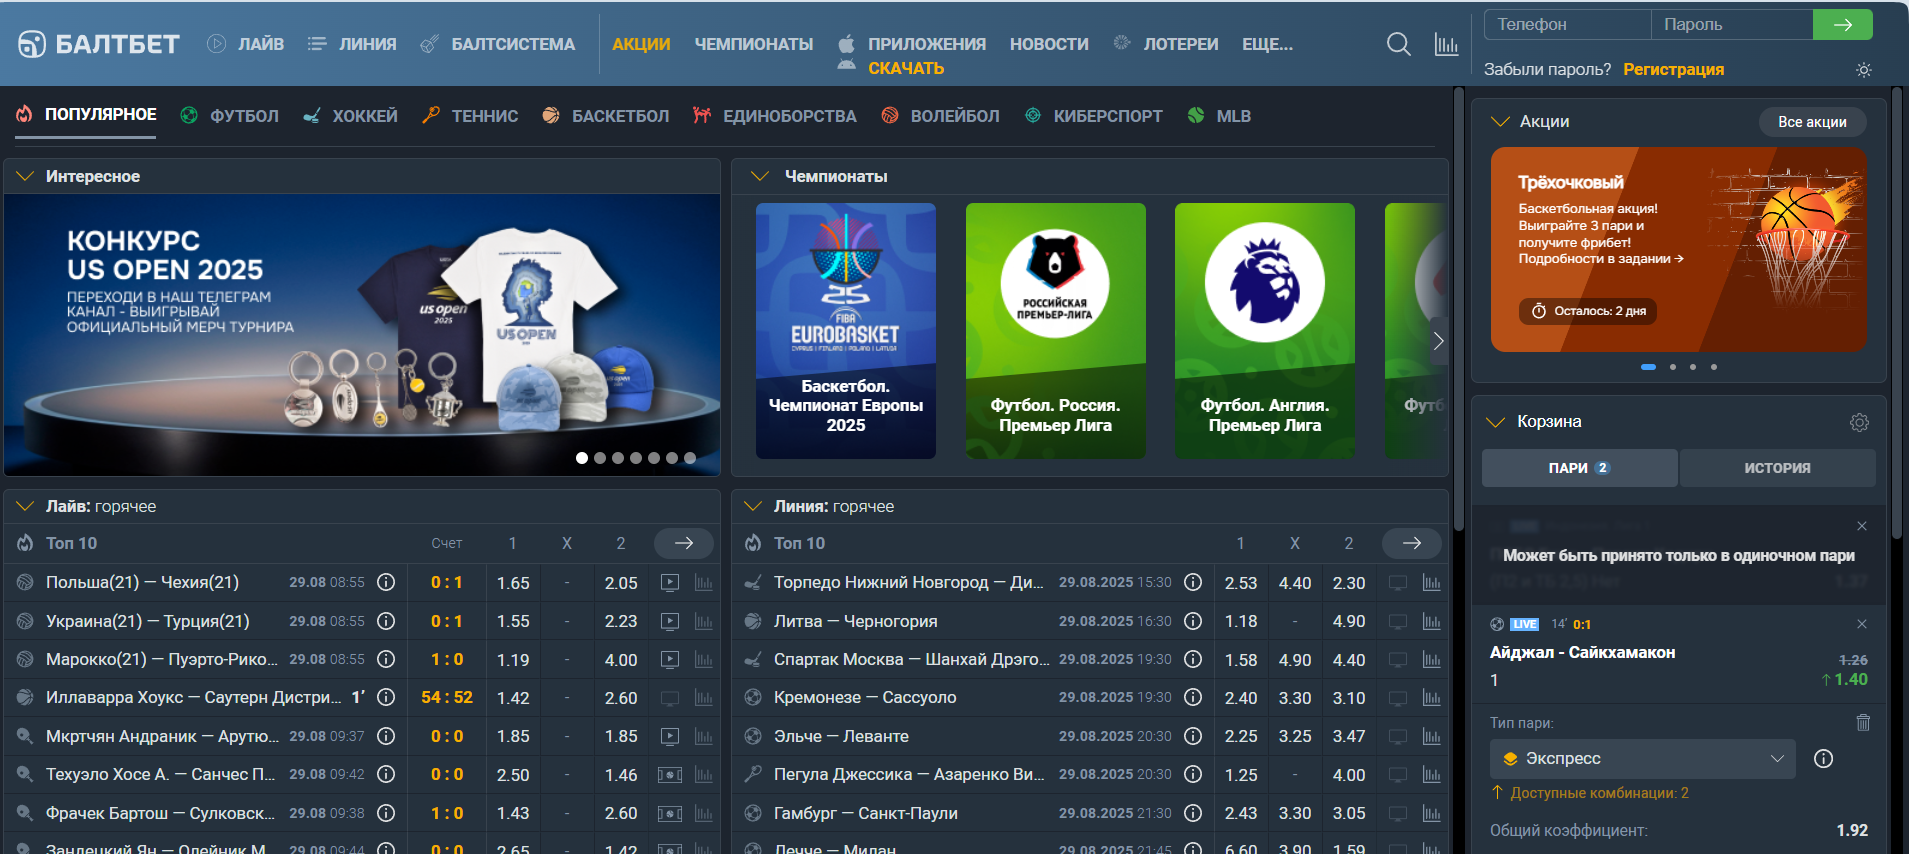The width and height of the screenshot is (1909, 854).
Task: Pick draw odds 4.40 for Торпедо match
Action: click(1295, 583)
